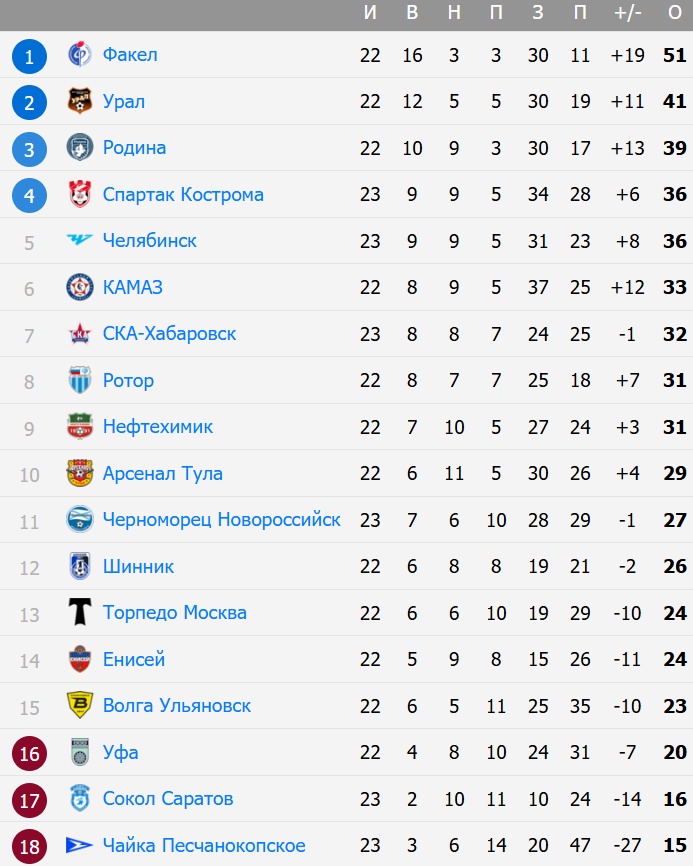Click the Урал team crest
The width and height of the screenshot is (693, 866).
point(80,101)
